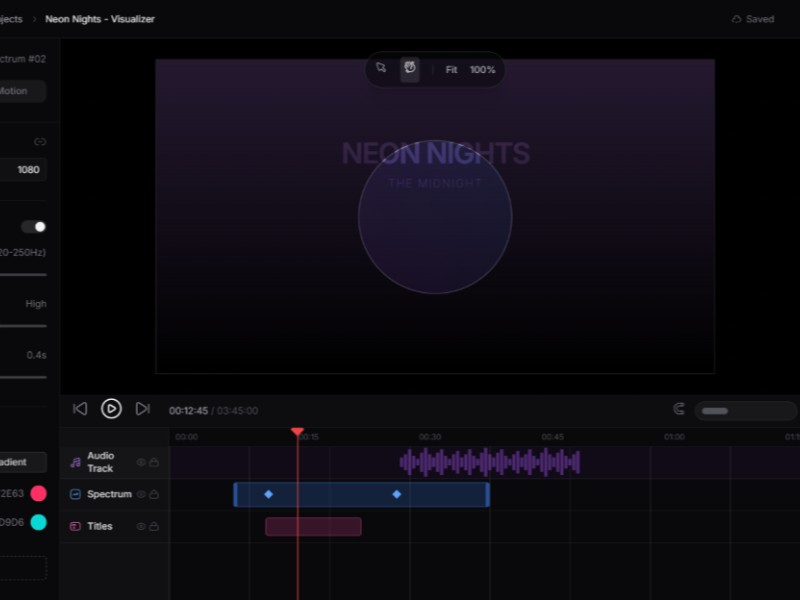Click the Spectrum track type icon

click(75, 494)
